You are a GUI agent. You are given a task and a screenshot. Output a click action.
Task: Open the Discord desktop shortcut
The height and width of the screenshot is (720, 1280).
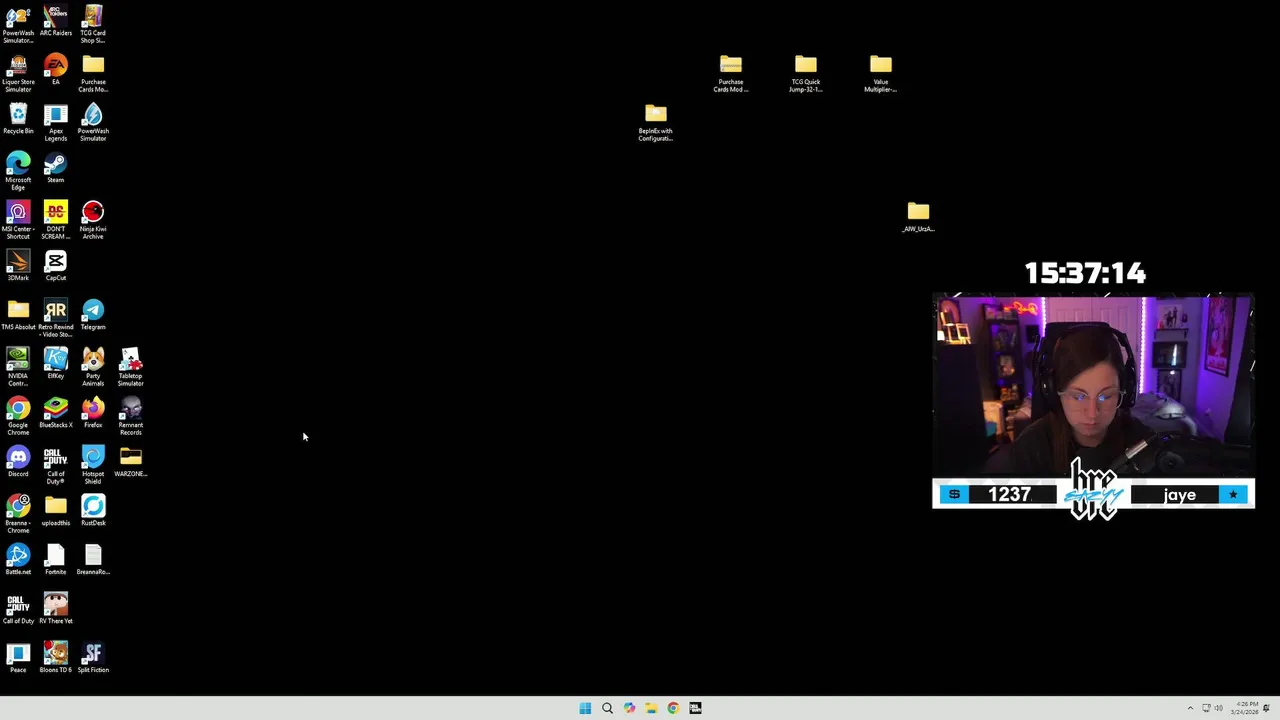coord(18,461)
